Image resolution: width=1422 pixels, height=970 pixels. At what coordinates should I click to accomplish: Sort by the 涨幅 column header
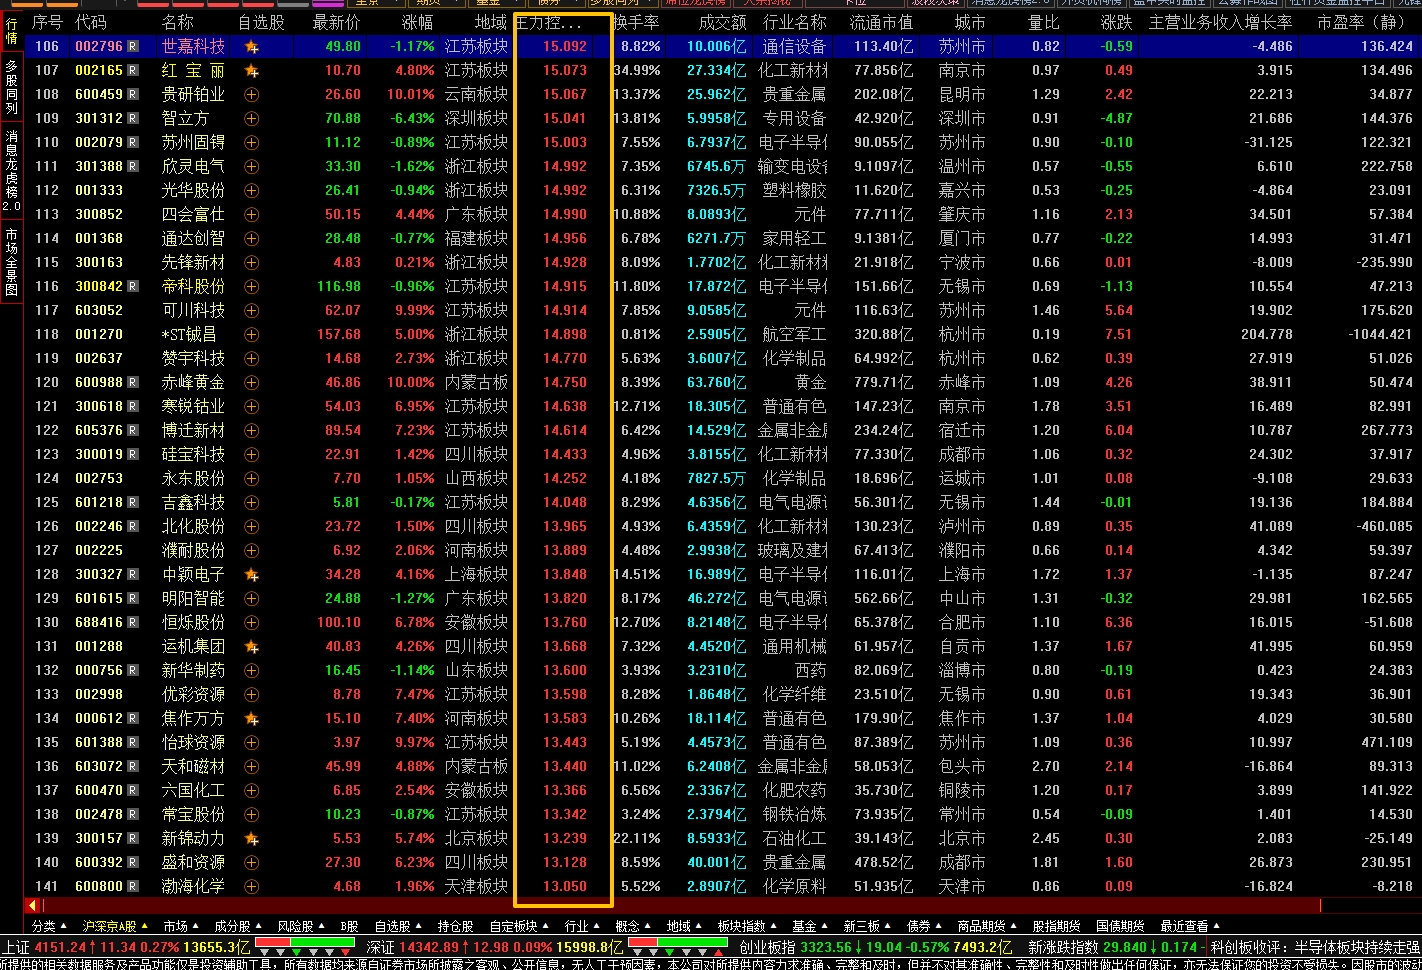coord(417,22)
